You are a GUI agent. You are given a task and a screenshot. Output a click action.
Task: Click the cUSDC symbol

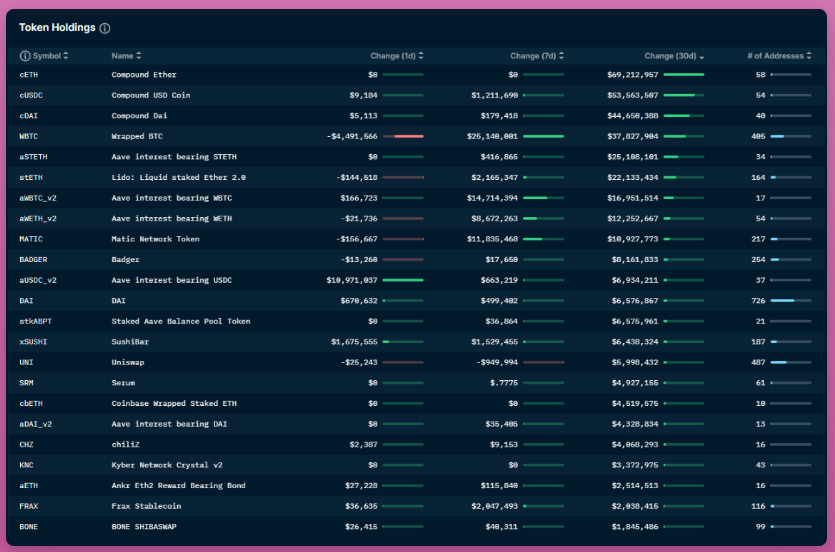click(31, 95)
